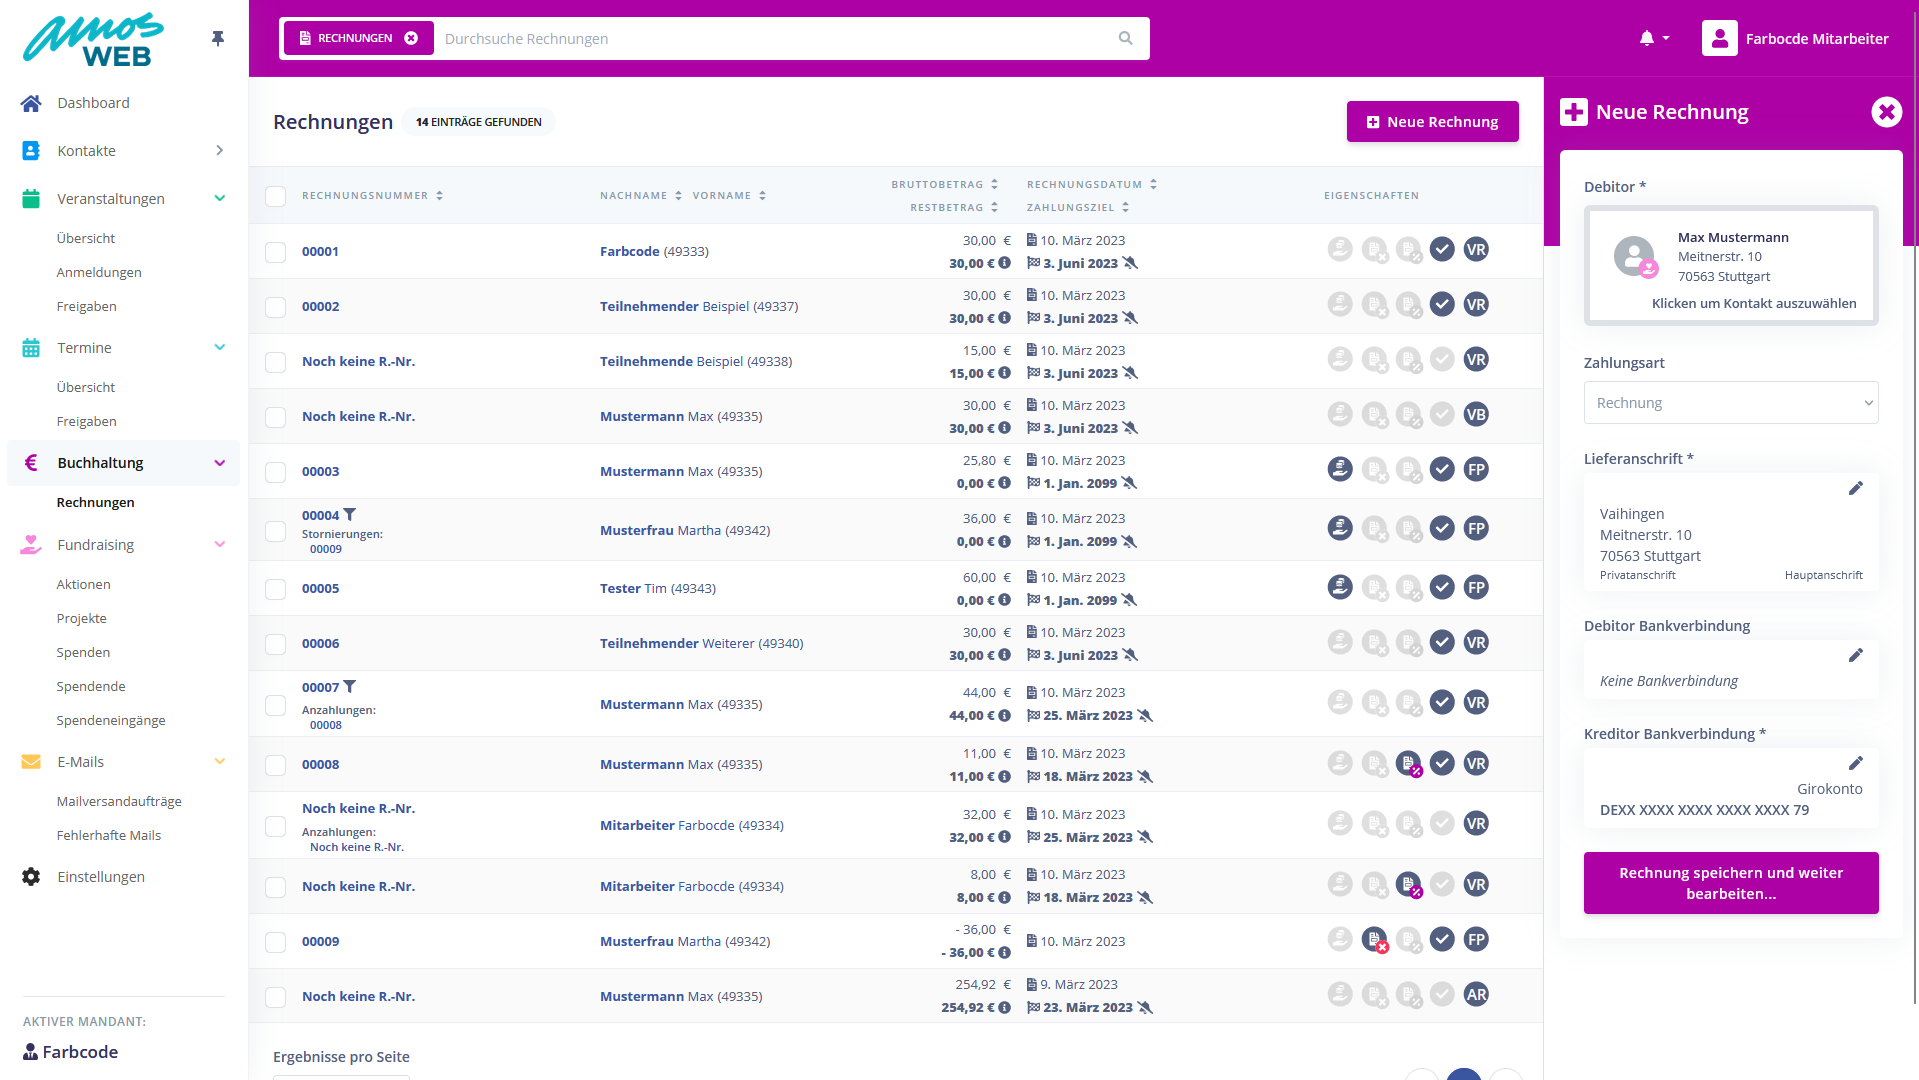Click the FP badge in row 00003
Screen dimensions: 1919x1080
click(x=1476, y=469)
